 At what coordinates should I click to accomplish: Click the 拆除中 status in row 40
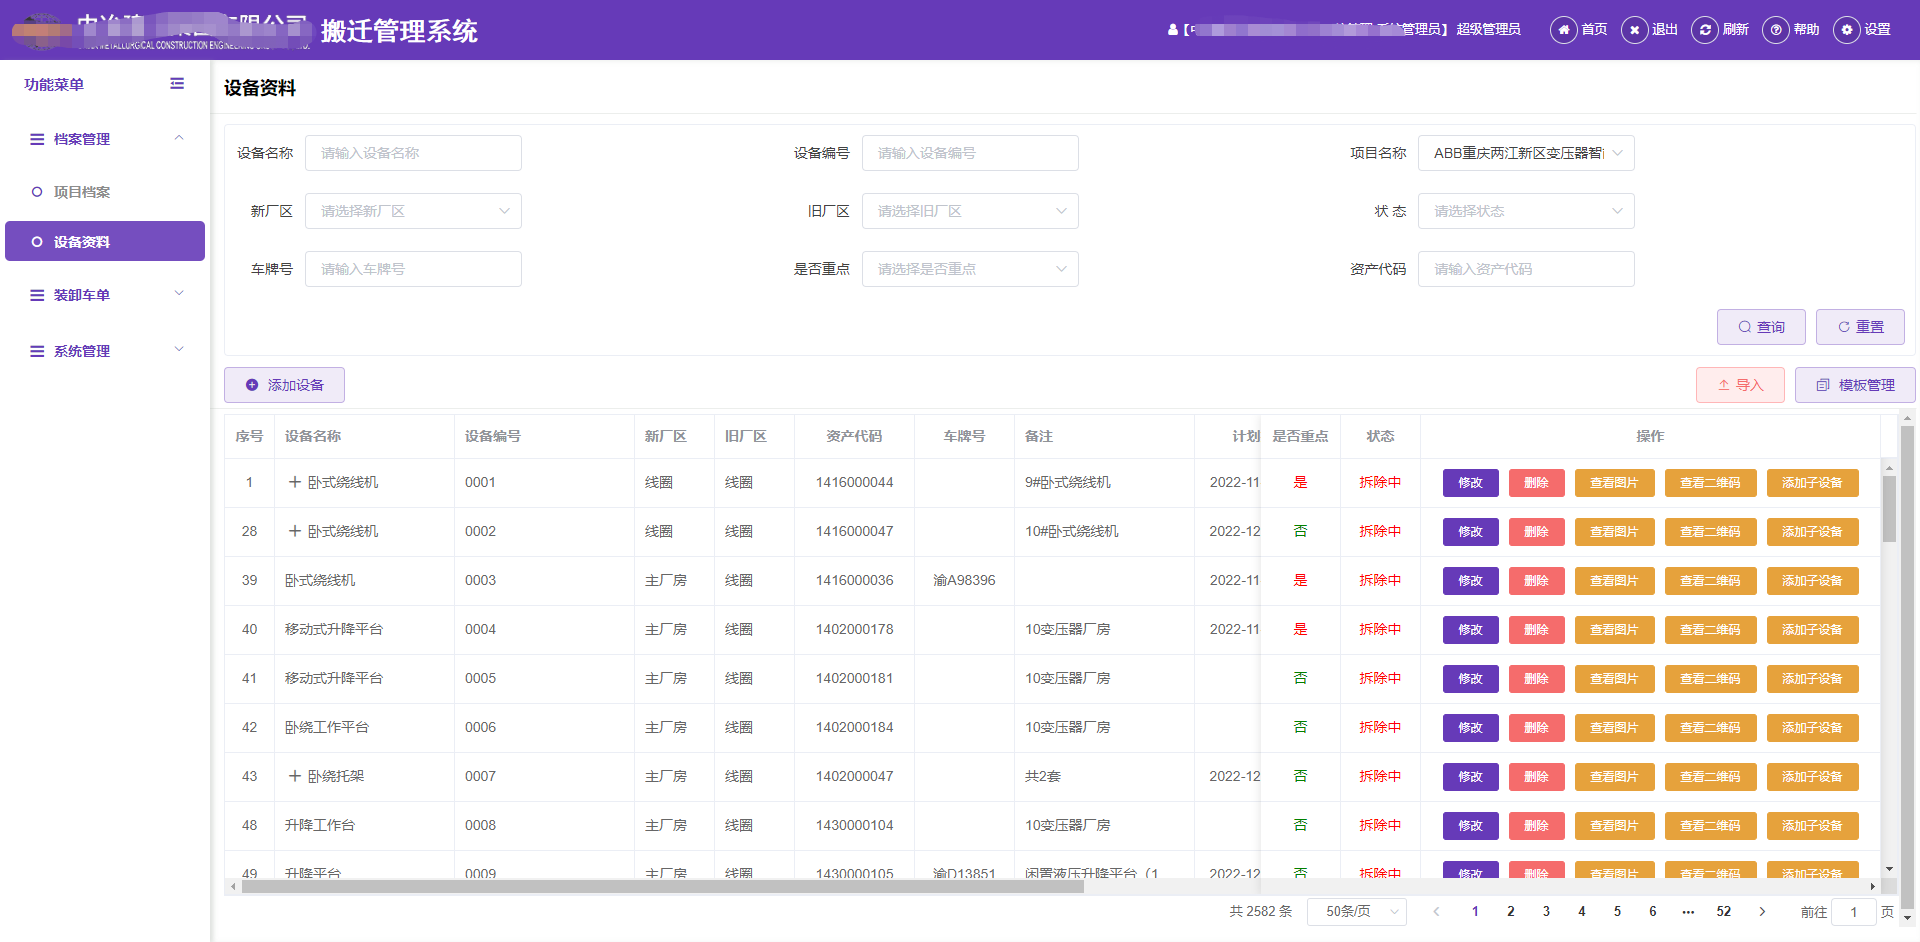pyautogui.click(x=1380, y=629)
